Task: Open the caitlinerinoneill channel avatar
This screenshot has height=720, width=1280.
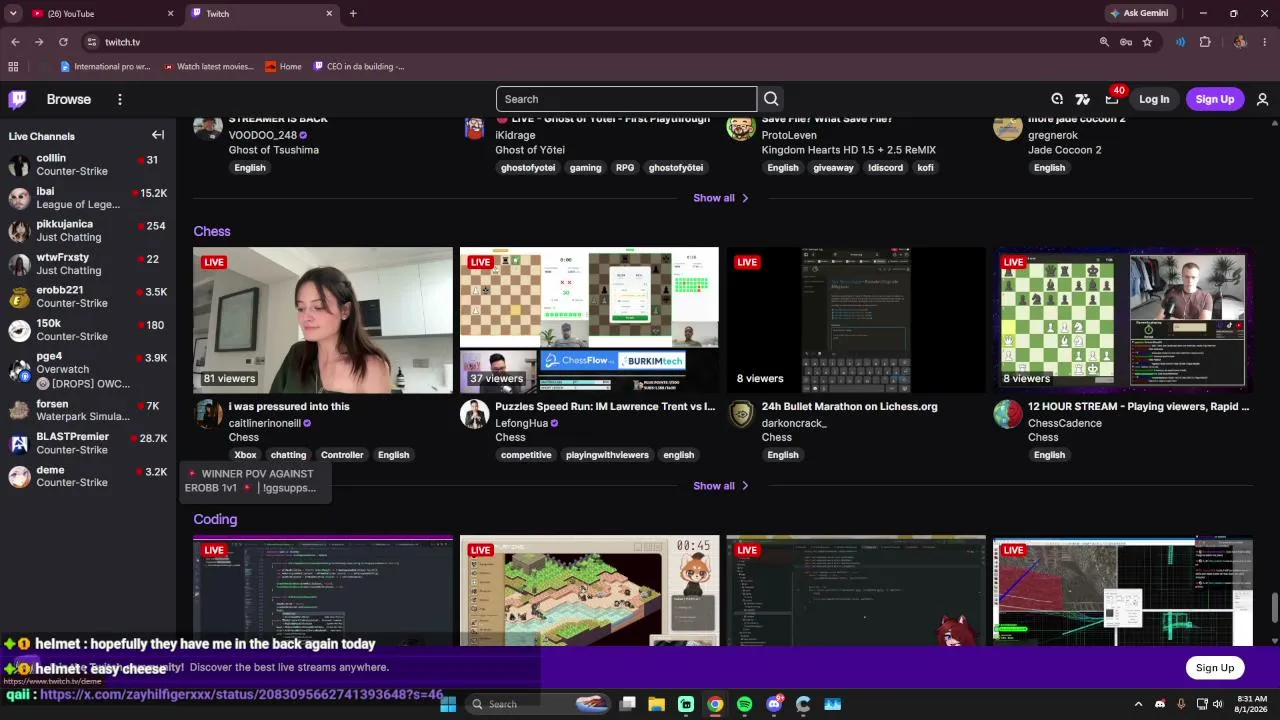Action: point(208,414)
